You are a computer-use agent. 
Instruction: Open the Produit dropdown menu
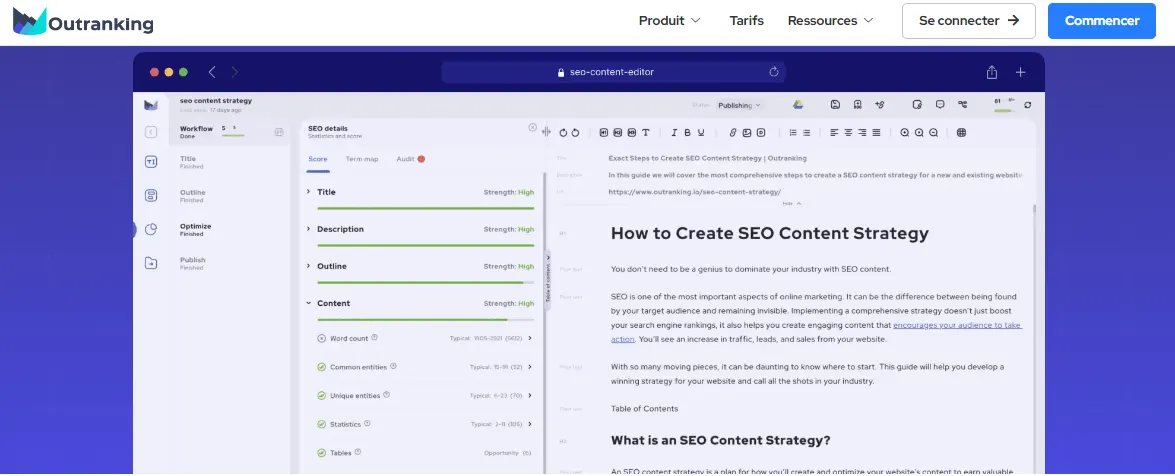[x=669, y=21]
